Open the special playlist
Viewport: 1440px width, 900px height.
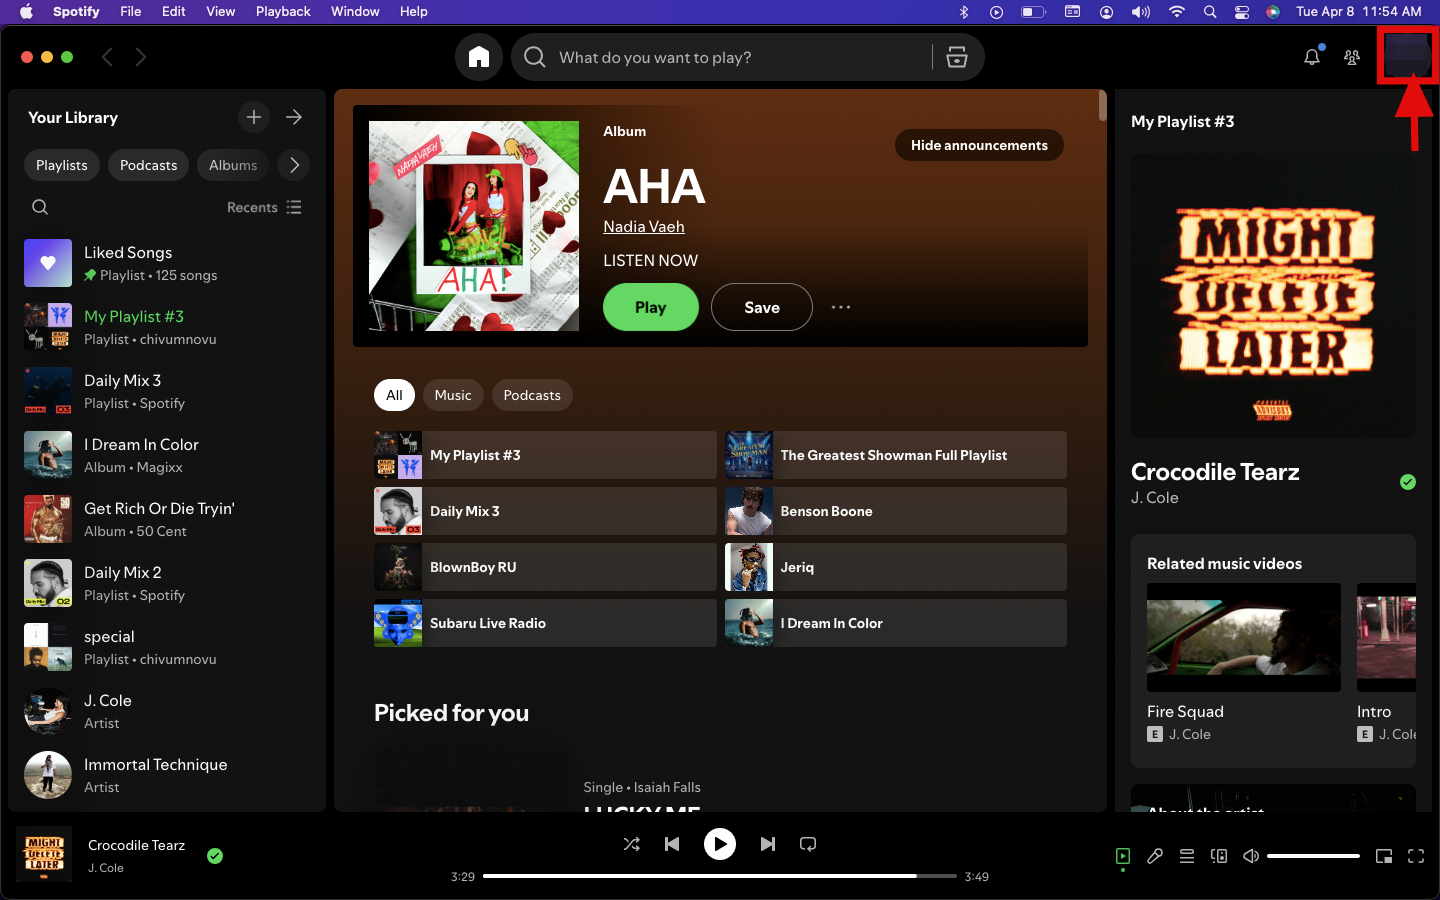click(167, 647)
